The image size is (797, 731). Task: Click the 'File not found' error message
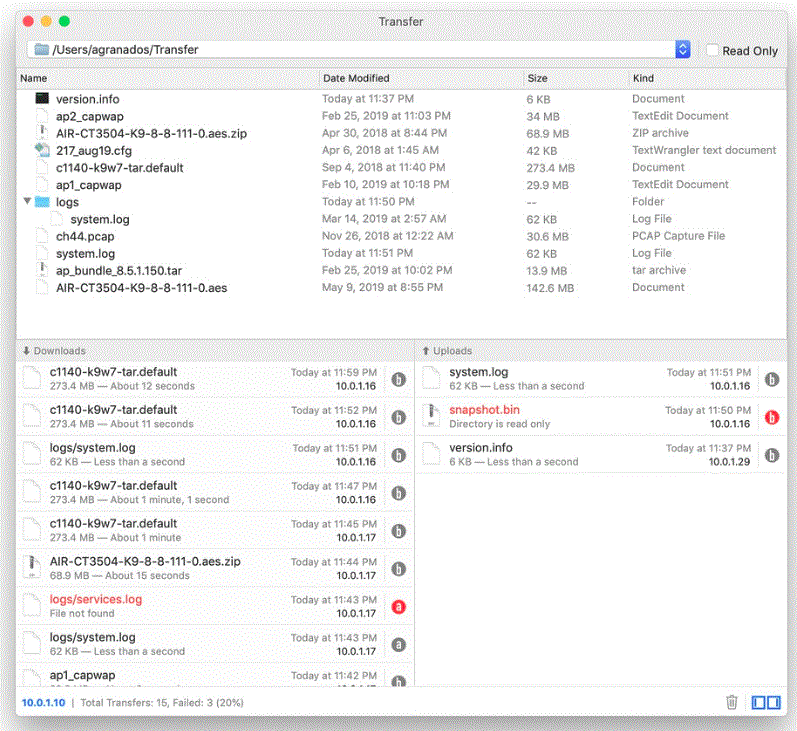pos(82,614)
